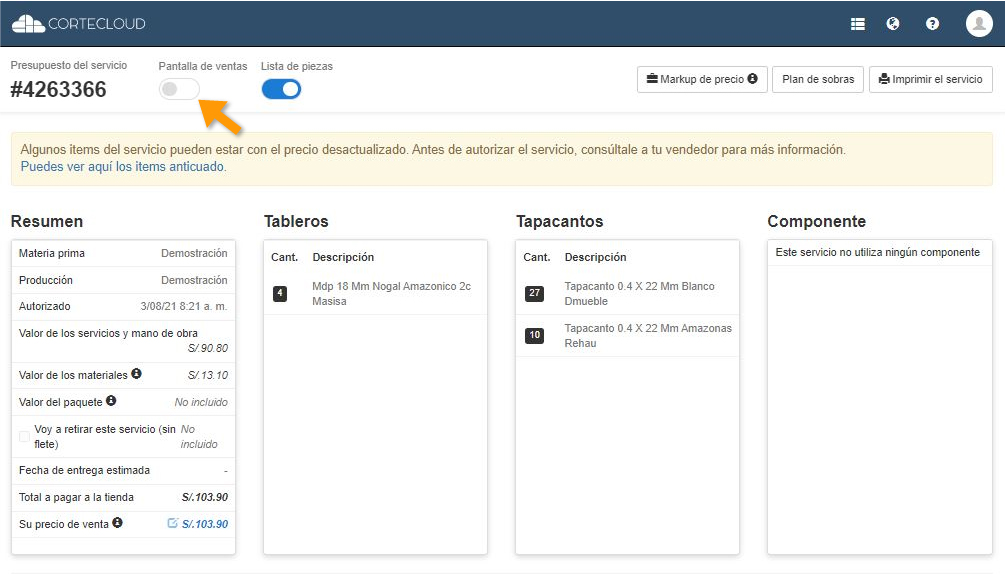
Task: Enable the Pantalla de ventas toggle
Action: click(179, 90)
